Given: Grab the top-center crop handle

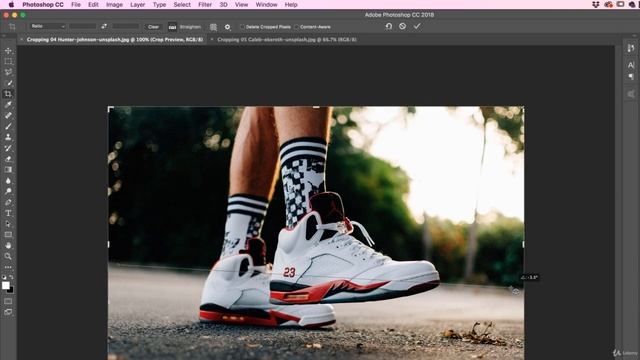Looking at the screenshot, I should pos(316,107).
